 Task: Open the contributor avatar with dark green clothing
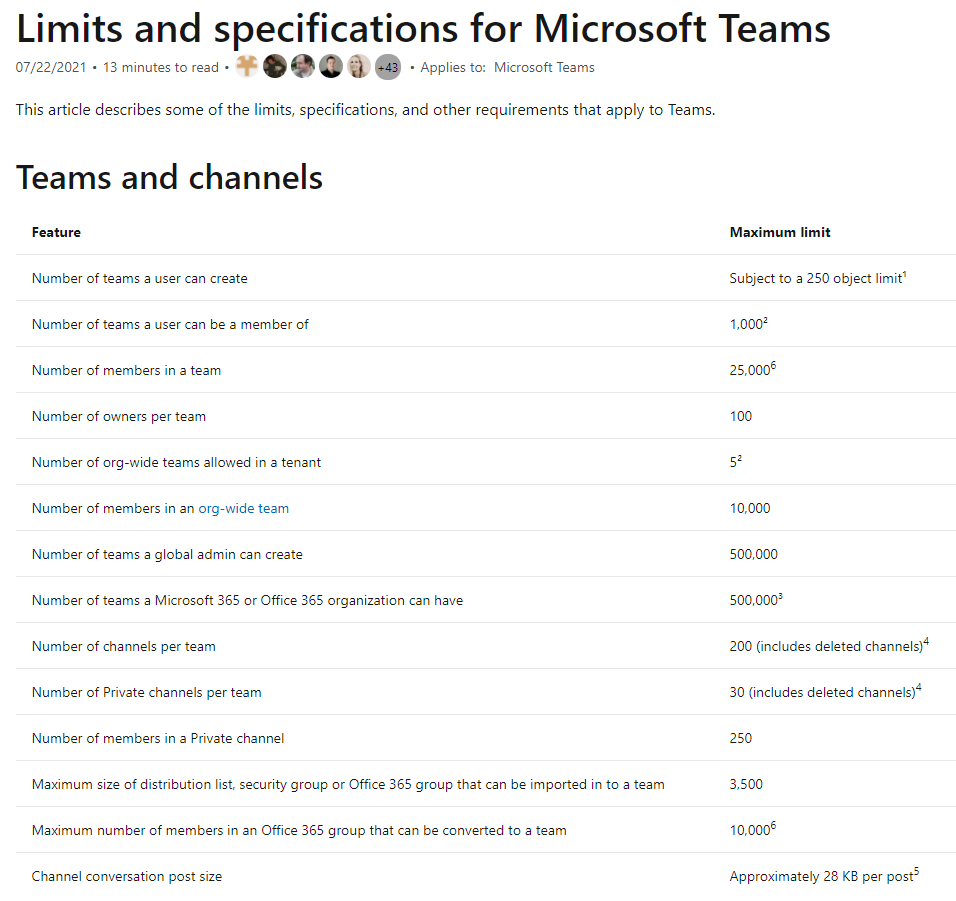click(x=275, y=66)
